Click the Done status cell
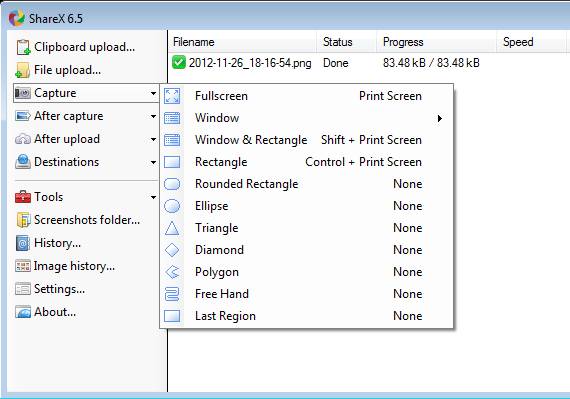The width and height of the screenshot is (570, 399). (336, 63)
